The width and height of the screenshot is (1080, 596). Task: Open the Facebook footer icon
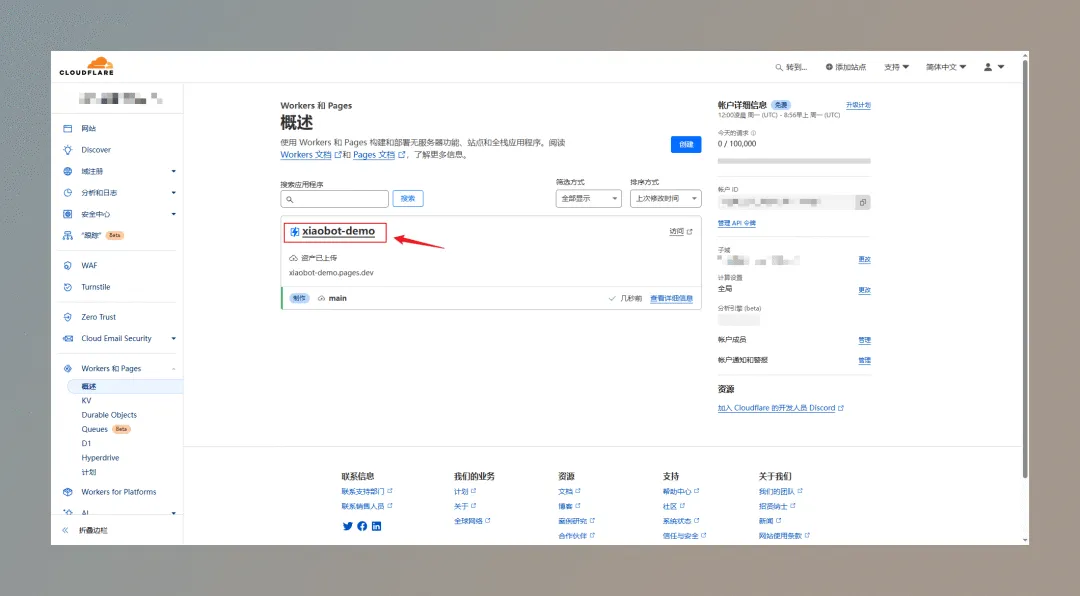362,526
